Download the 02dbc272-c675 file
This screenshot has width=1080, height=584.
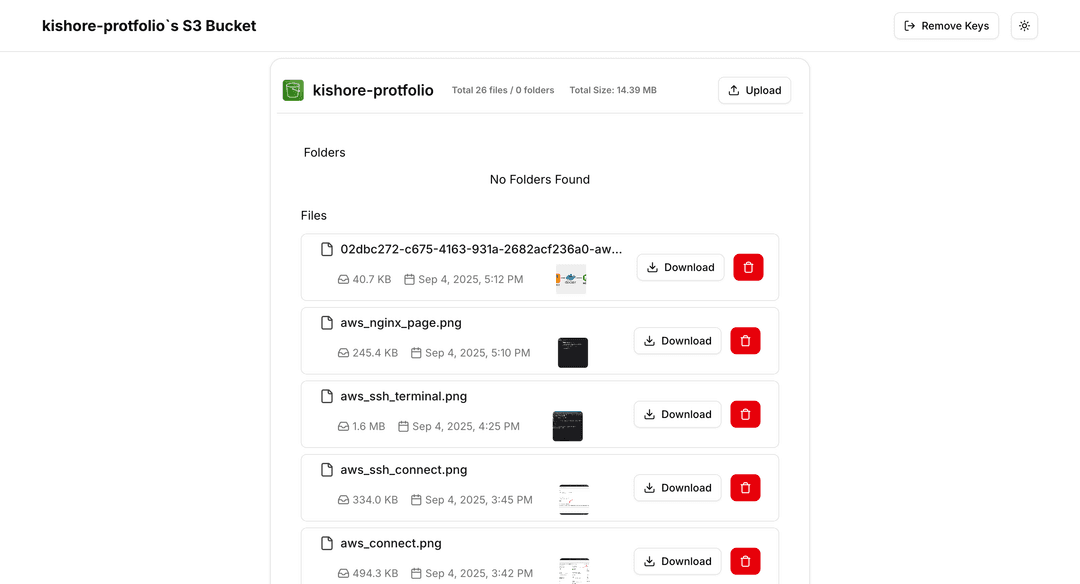click(x=680, y=267)
